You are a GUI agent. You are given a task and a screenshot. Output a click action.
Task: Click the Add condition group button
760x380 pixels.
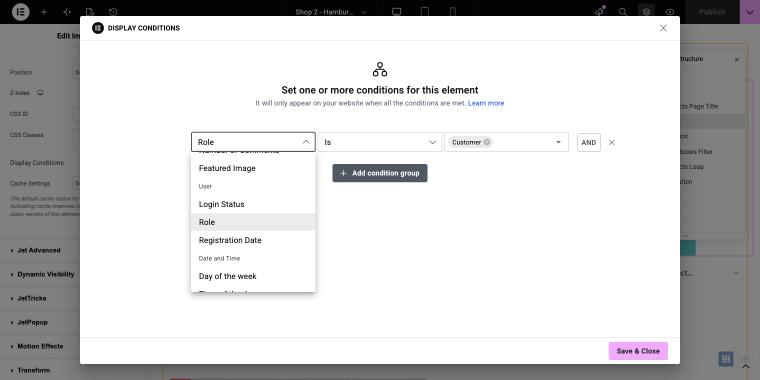click(380, 173)
